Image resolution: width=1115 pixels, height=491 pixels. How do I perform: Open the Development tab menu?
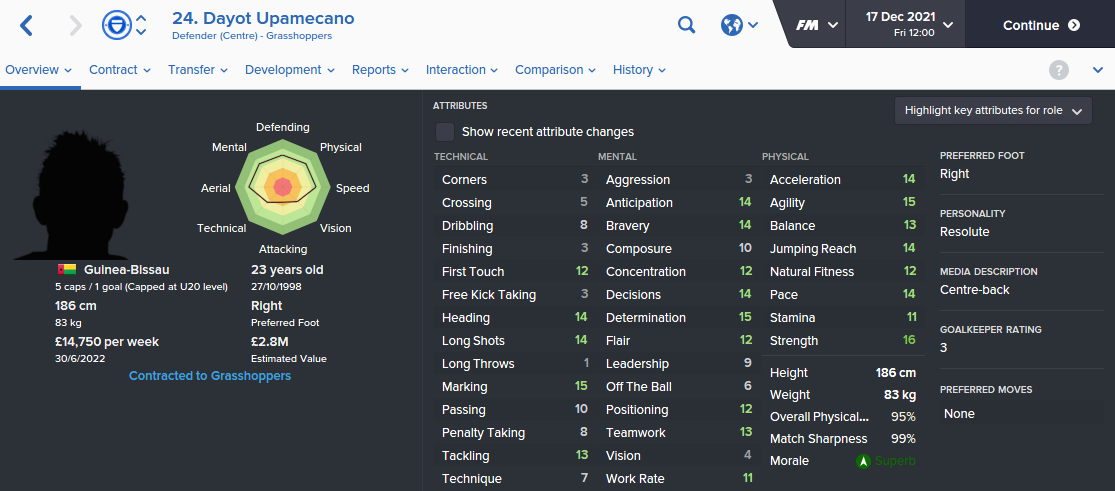click(290, 70)
